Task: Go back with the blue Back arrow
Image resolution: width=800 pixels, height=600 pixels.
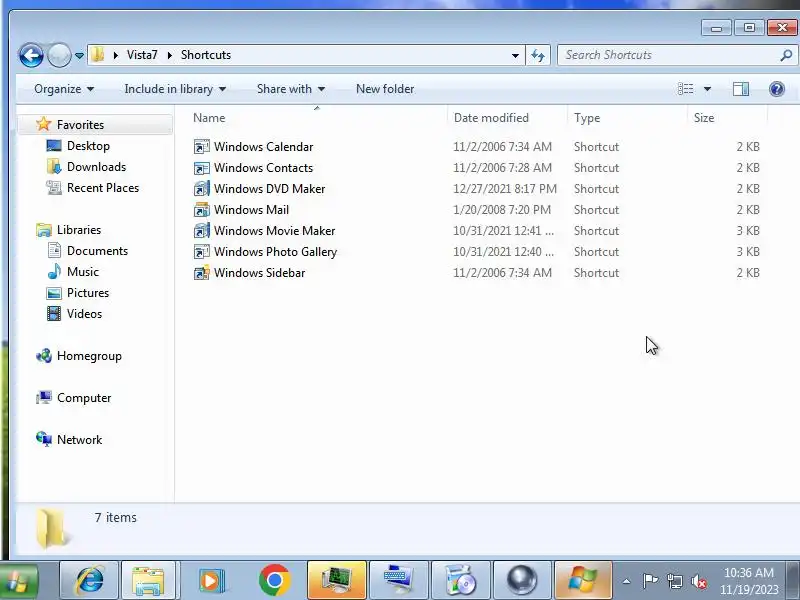Action: tap(31, 55)
